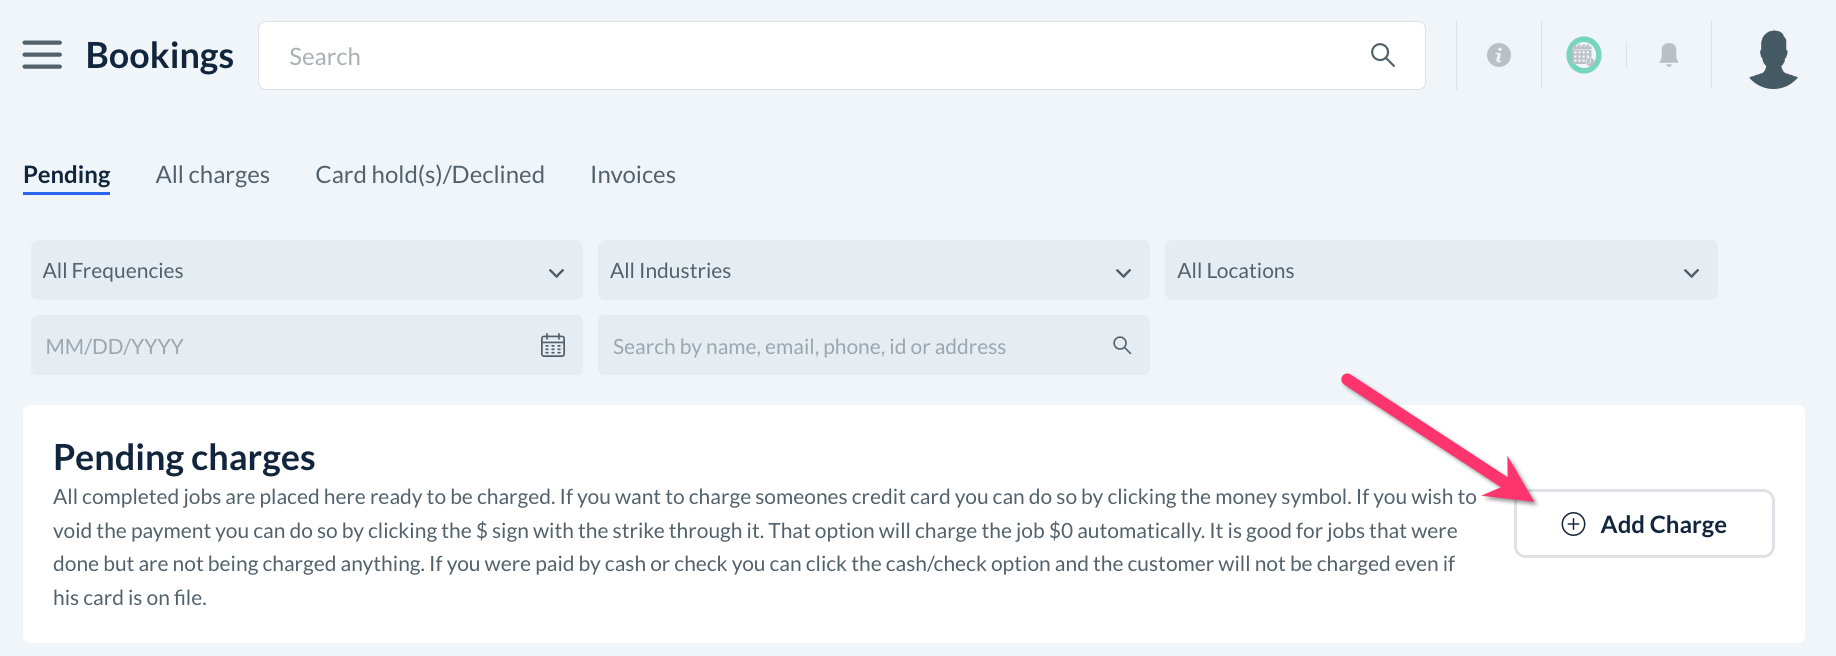
Task: Click the magnifier in the name search field
Action: (1122, 346)
